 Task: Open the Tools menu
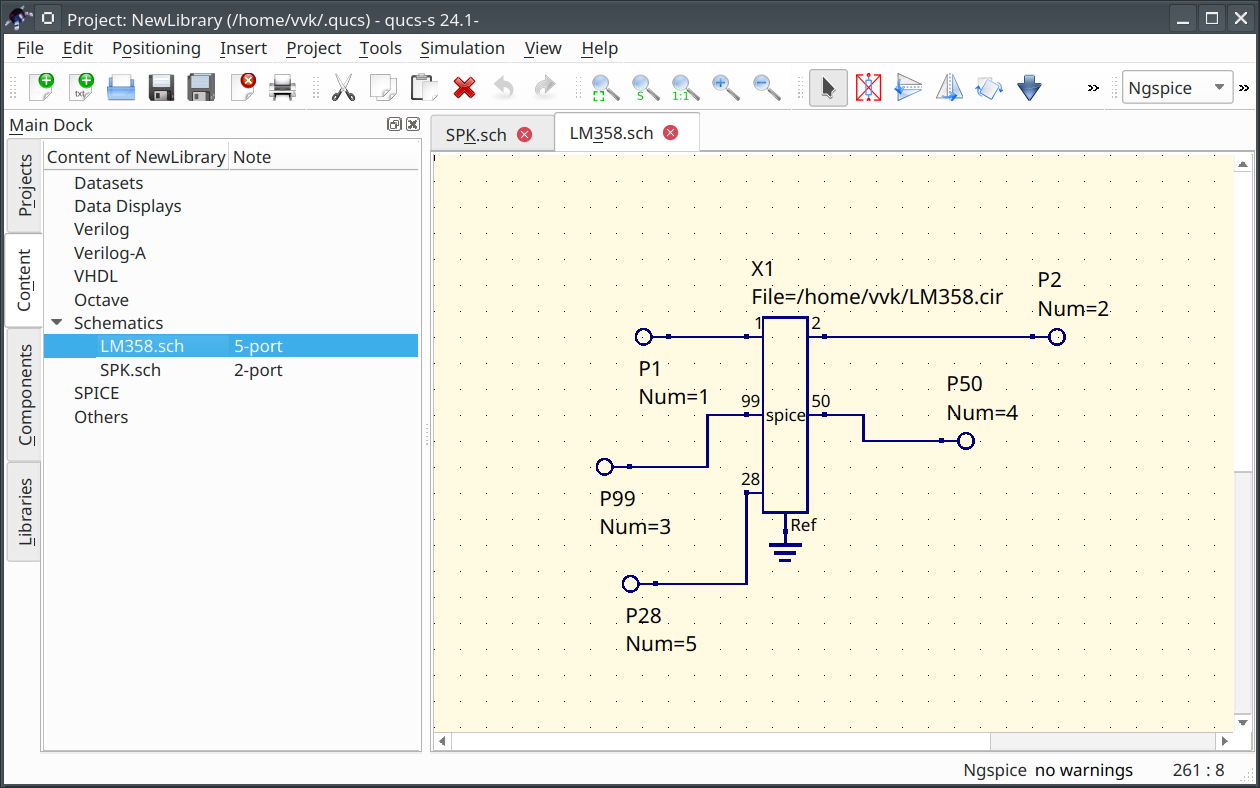(x=380, y=48)
